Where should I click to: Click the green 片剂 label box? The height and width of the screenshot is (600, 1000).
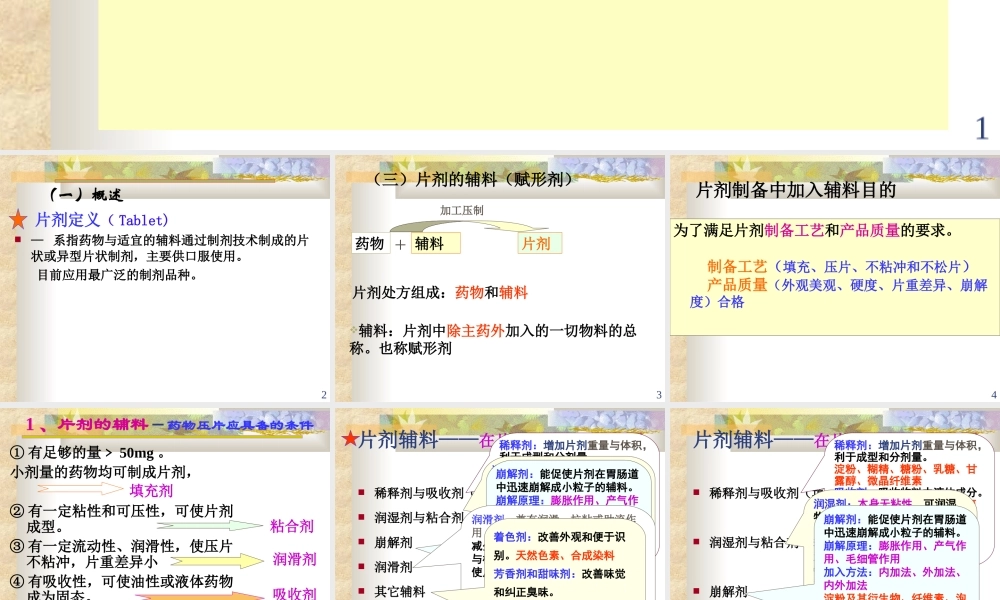pyautogui.click(x=538, y=243)
